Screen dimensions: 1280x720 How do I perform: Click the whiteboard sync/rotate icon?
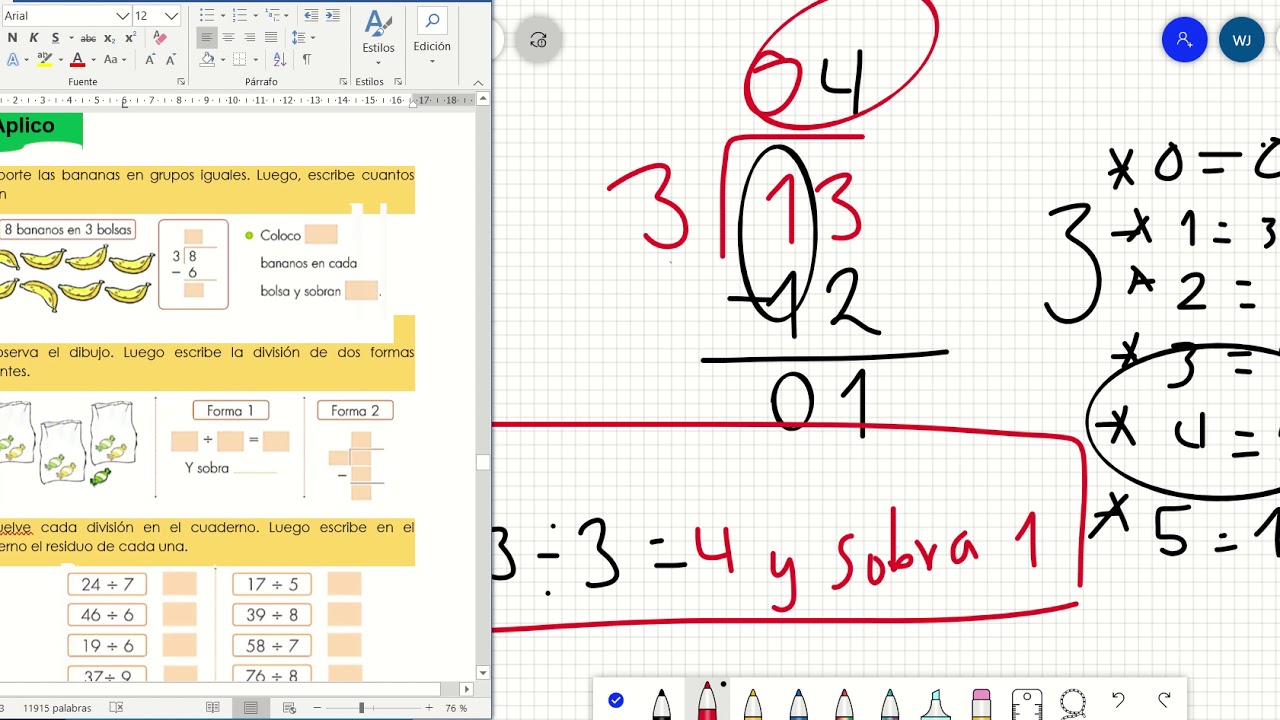click(x=538, y=40)
